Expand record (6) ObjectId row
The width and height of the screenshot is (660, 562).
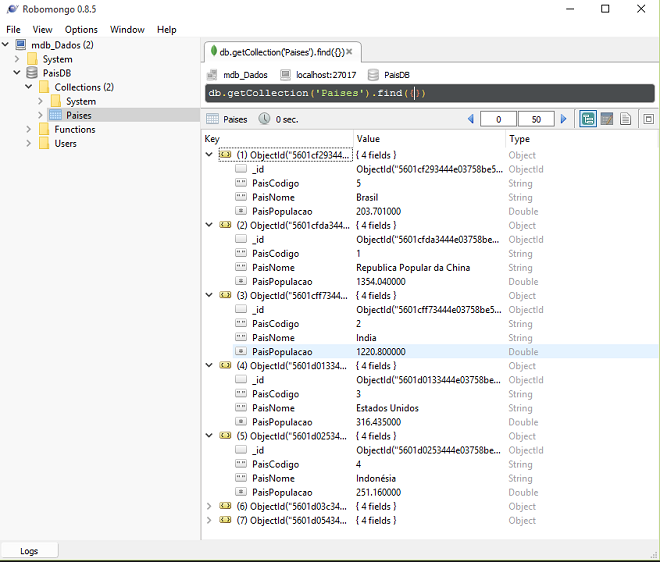209,506
